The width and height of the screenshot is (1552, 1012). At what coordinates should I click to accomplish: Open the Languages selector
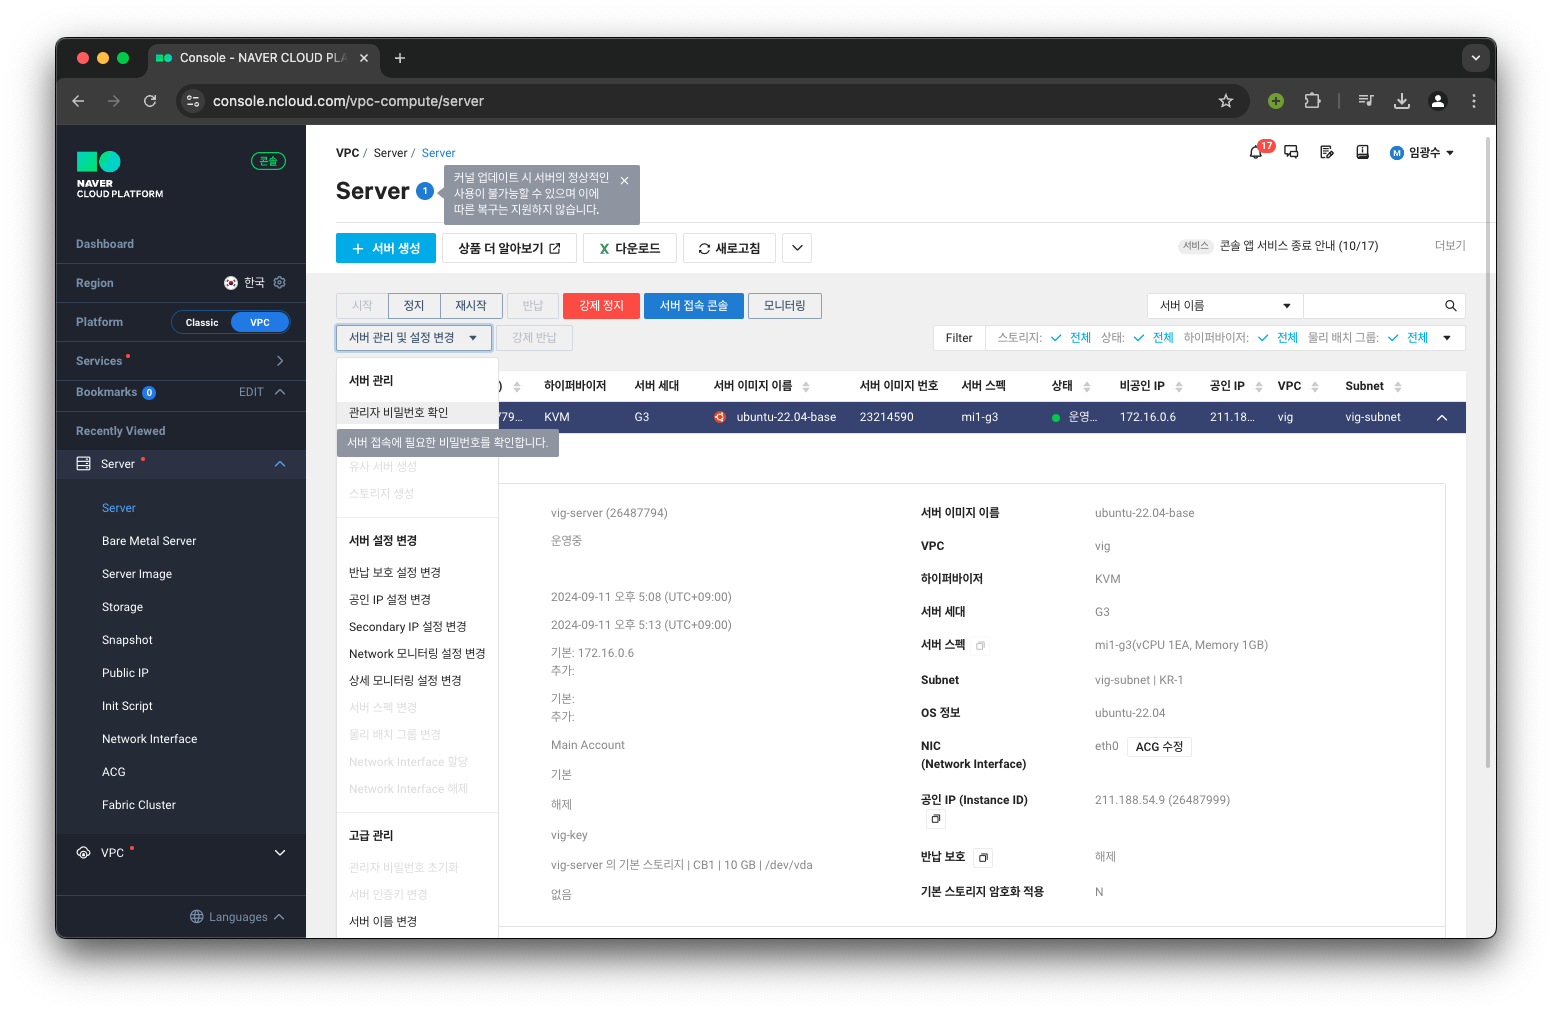click(237, 917)
